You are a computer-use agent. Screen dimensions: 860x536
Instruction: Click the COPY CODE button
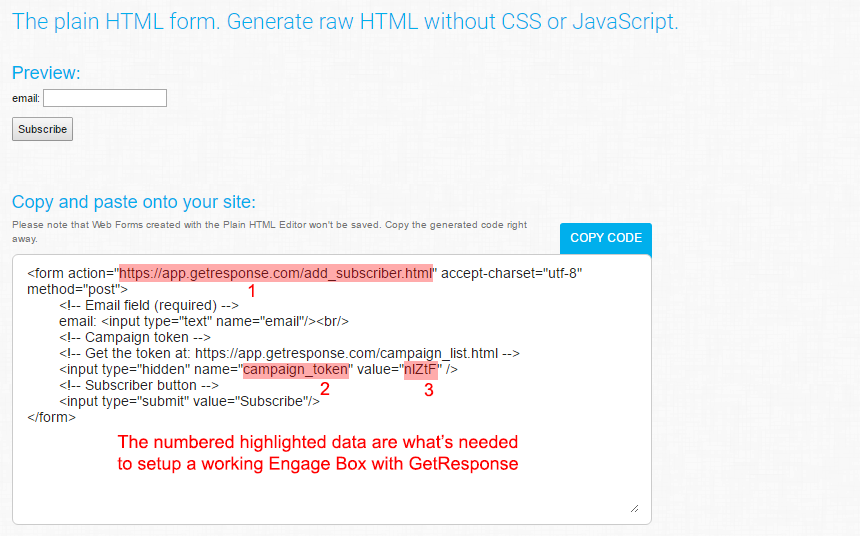coord(606,238)
